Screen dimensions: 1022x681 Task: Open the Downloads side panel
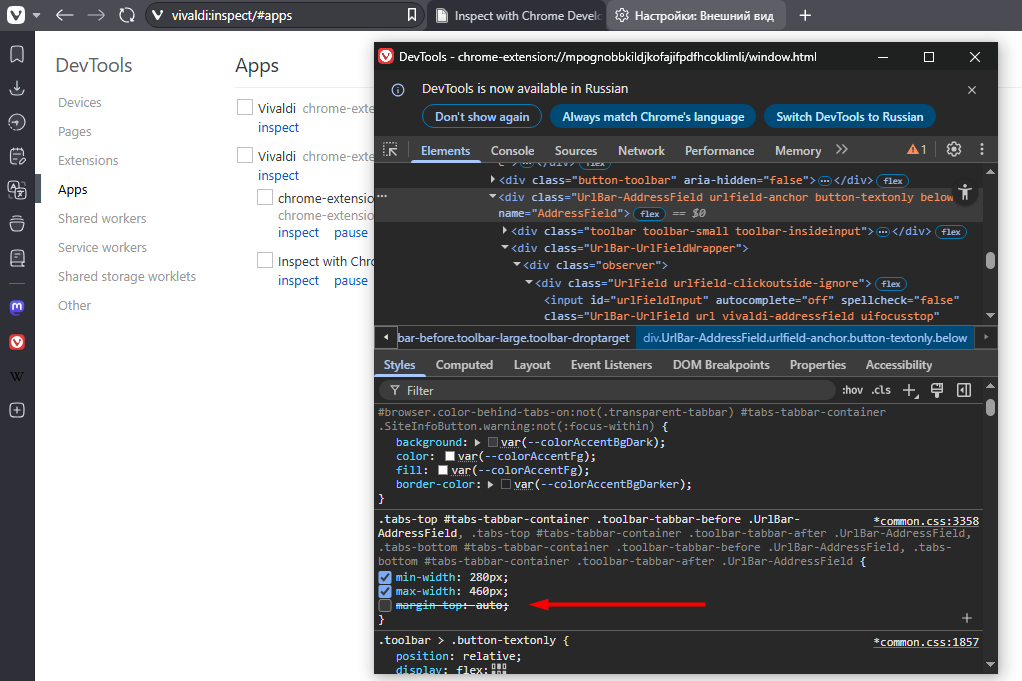click(17, 88)
